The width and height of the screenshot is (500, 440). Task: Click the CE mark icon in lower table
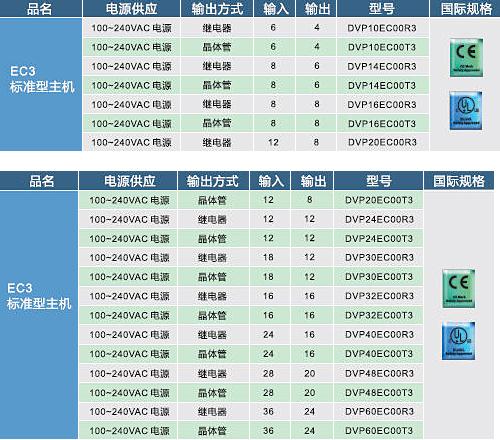click(459, 289)
